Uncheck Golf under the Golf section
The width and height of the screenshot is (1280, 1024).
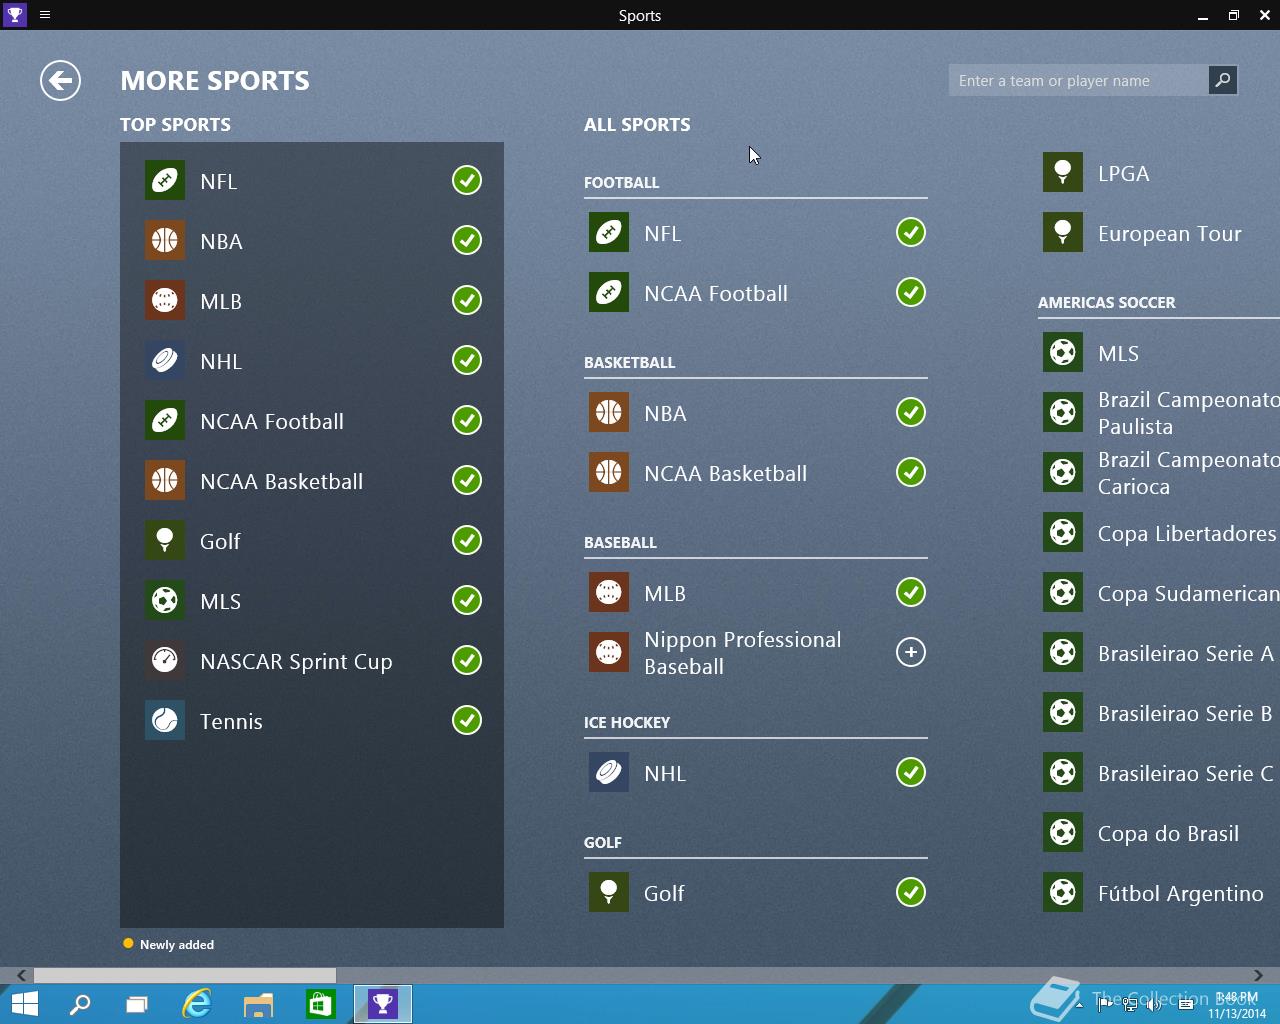click(911, 892)
